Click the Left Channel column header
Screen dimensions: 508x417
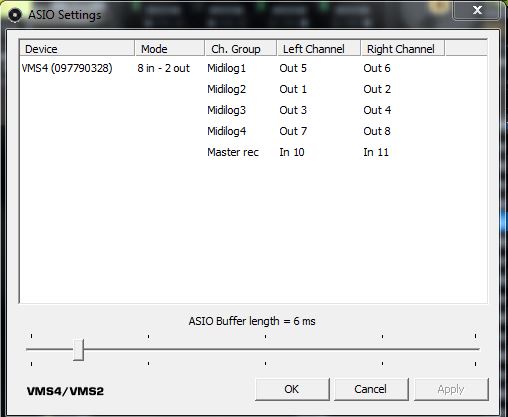pos(319,49)
